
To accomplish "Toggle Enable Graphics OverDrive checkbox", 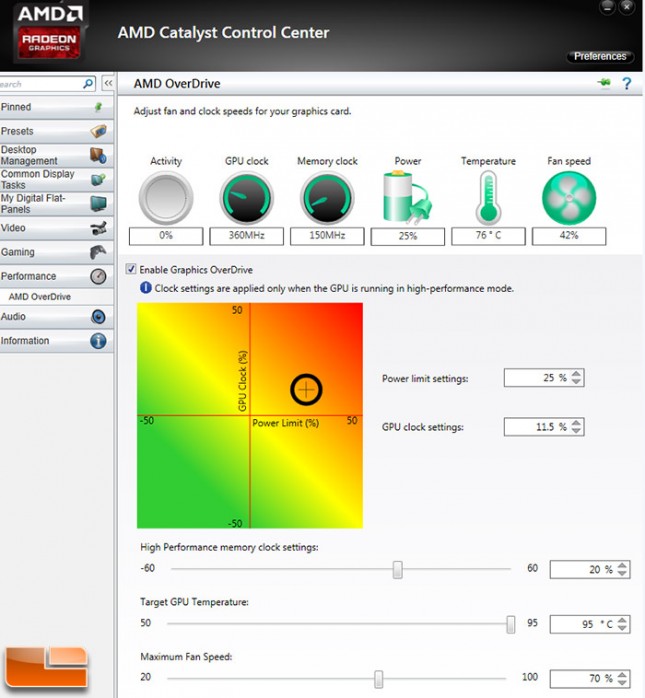I will (131, 269).
